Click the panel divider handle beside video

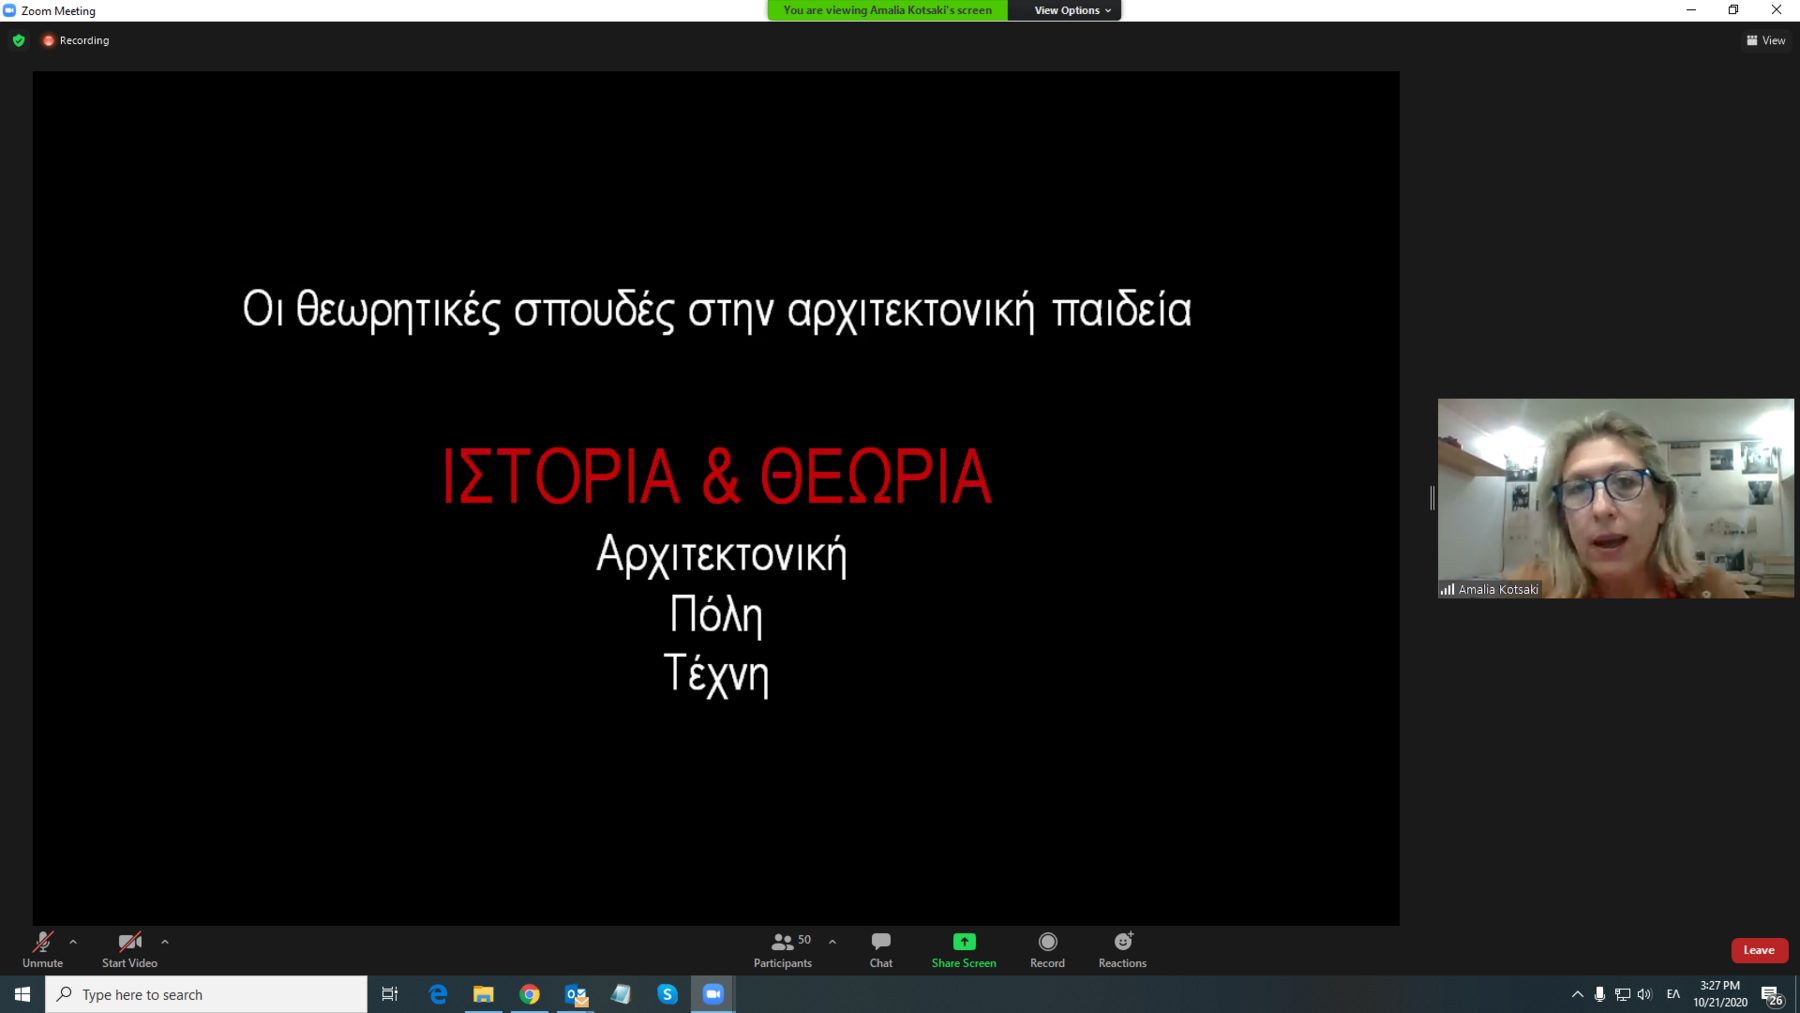click(1432, 498)
